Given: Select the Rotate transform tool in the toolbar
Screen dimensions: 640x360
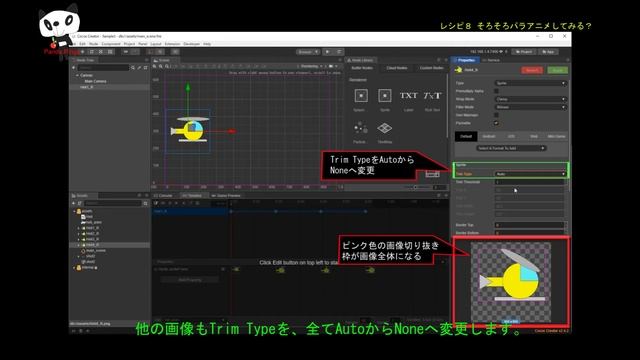Looking at the screenshot, I should (x=92, y=52).
